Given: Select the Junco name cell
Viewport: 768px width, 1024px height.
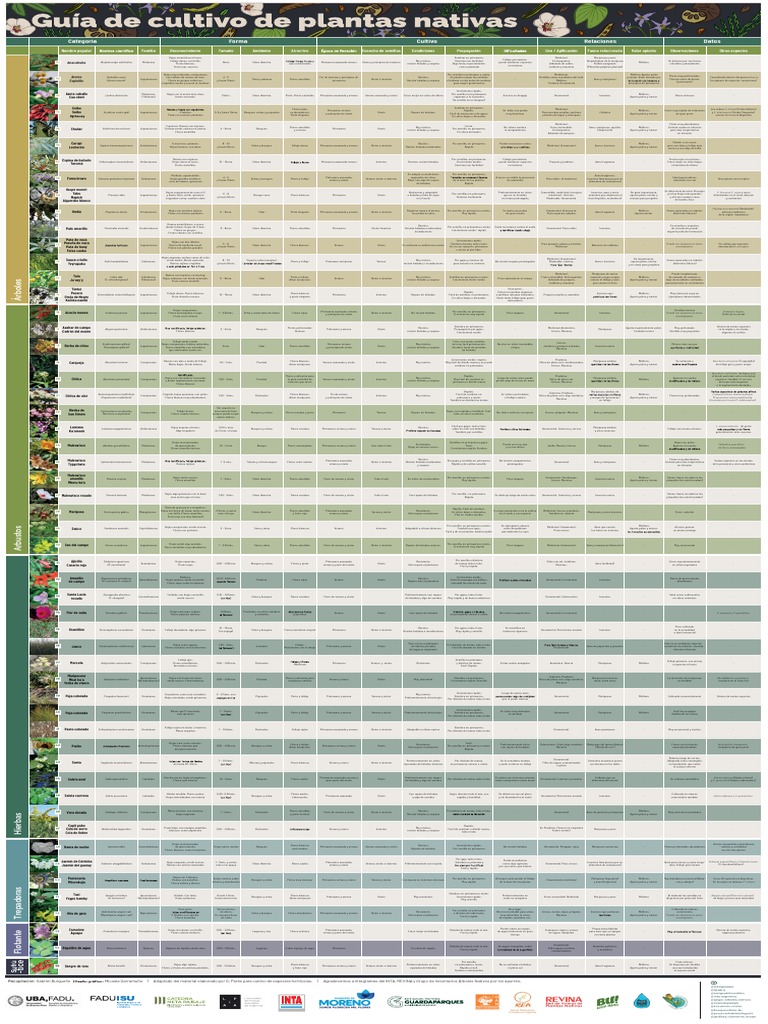Looking at the screenshot, I should [x=76, y=646].
